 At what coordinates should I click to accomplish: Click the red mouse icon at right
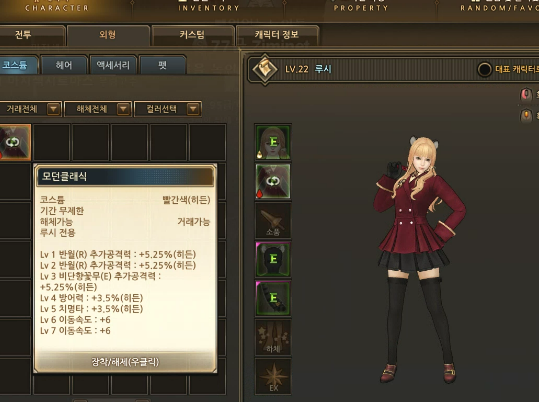tap(526, 95)
